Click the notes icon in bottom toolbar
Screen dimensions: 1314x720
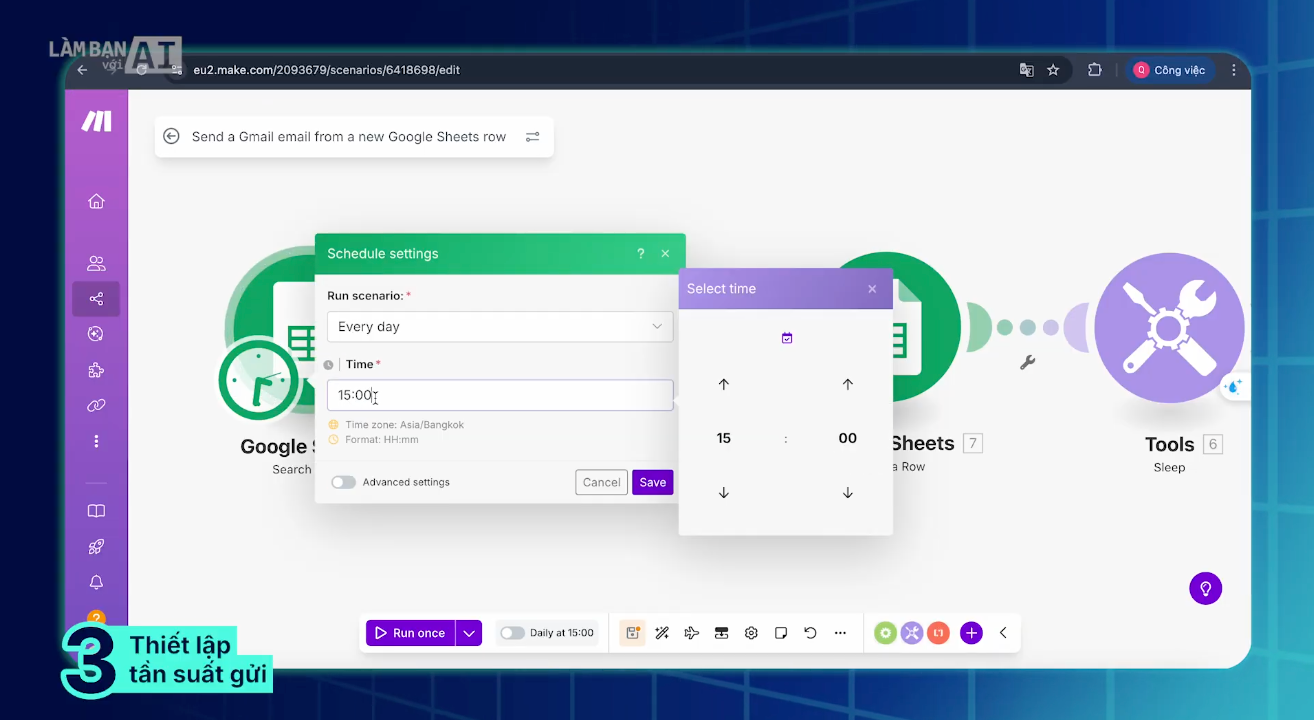tap(781, 633)
